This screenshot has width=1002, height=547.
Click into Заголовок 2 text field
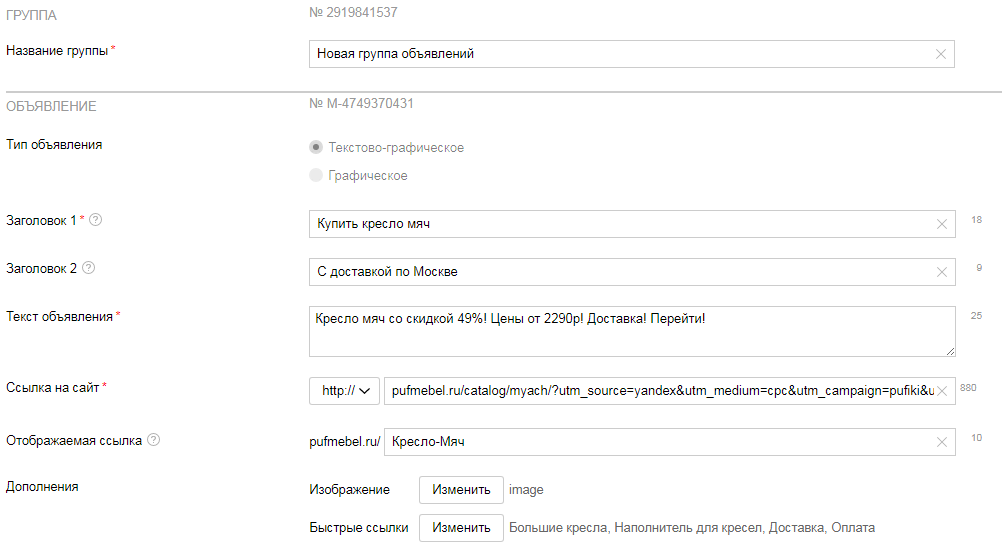(x=632, y=272)
